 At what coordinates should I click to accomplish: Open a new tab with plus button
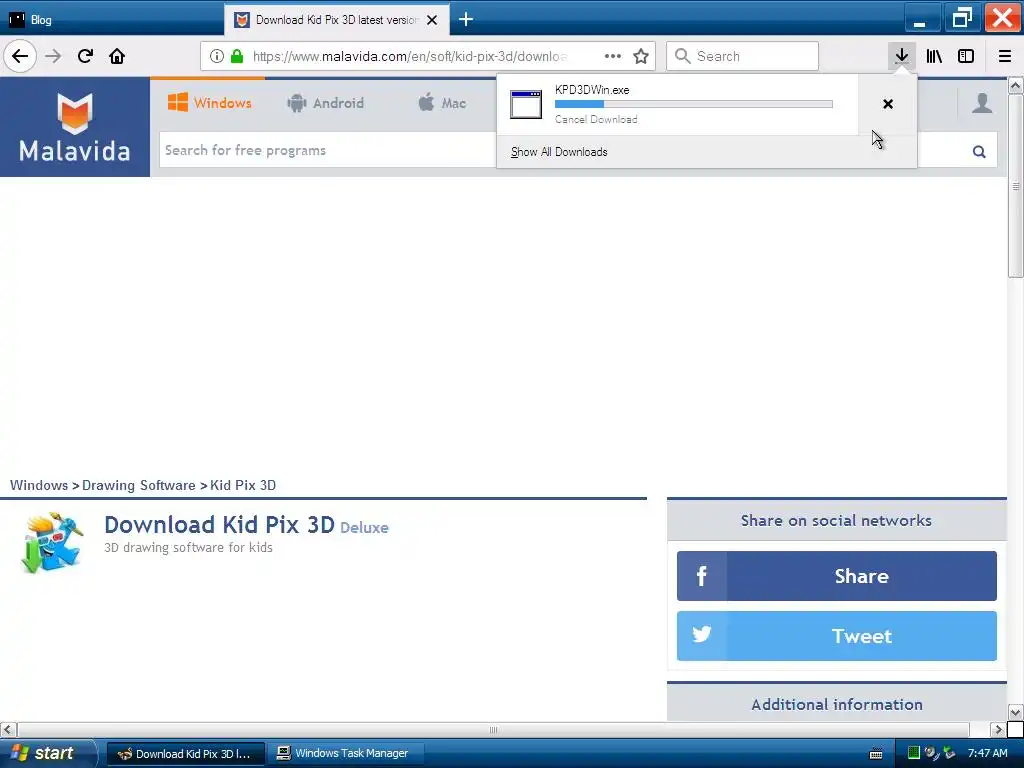click(466, 20)
